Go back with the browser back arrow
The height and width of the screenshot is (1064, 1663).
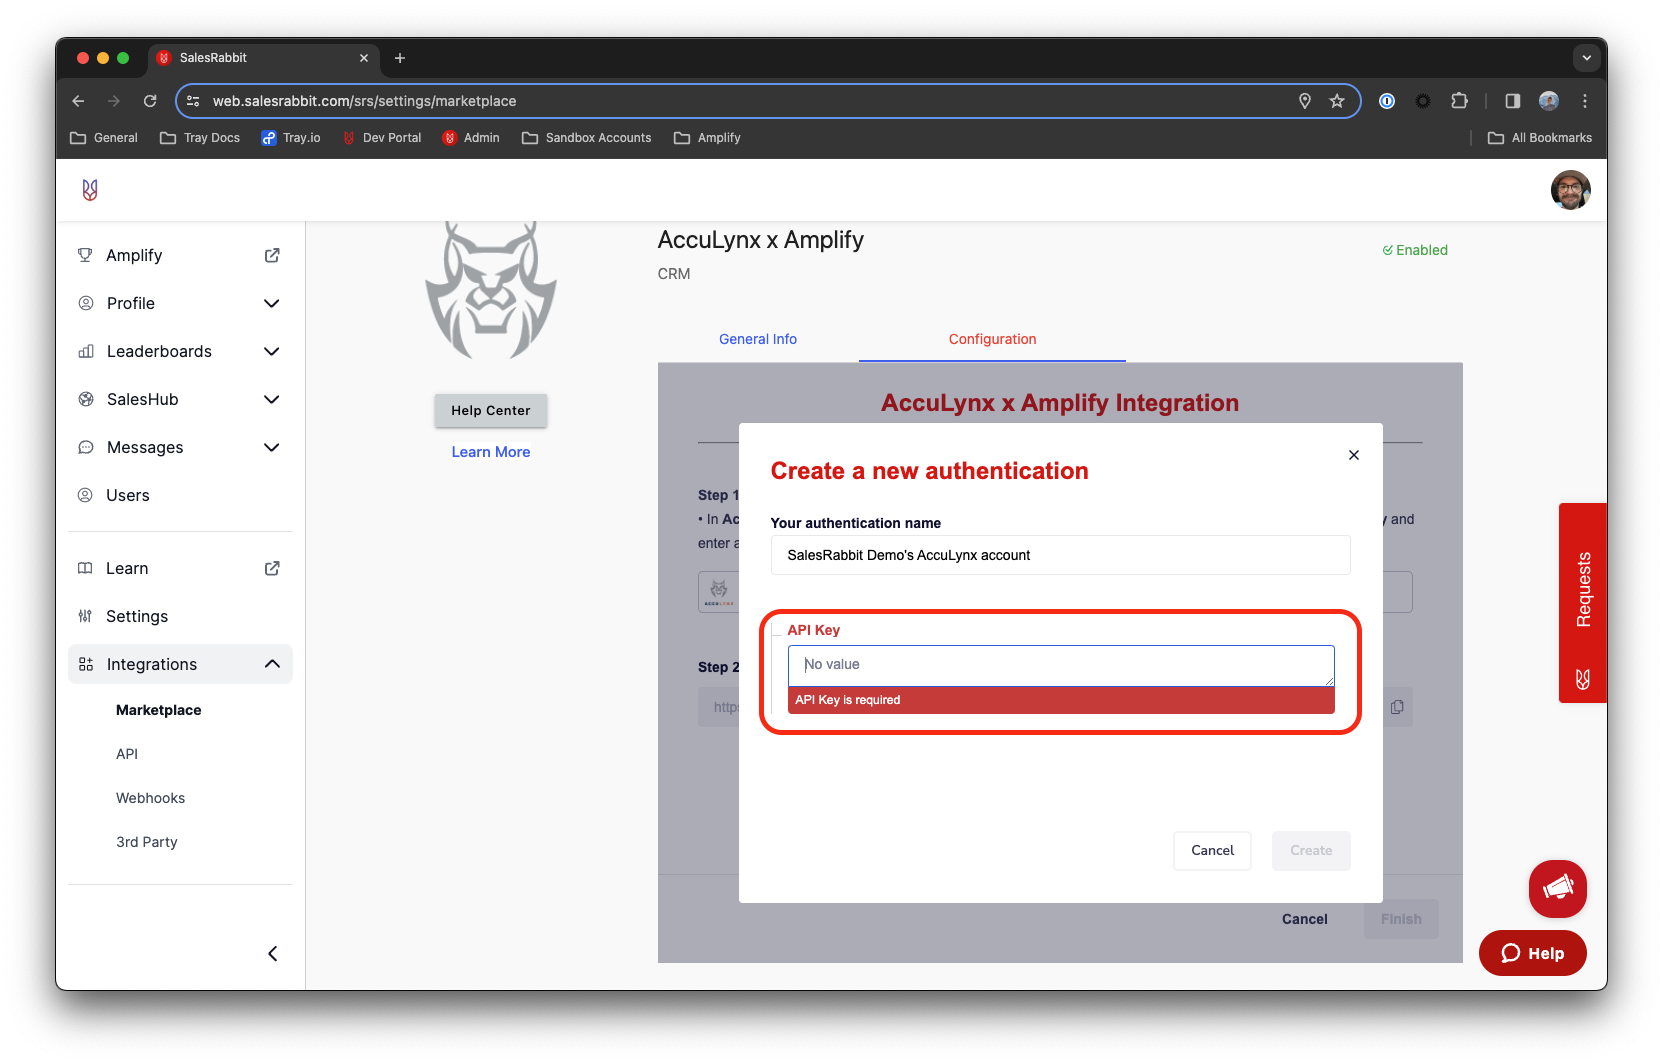(78, 101)
